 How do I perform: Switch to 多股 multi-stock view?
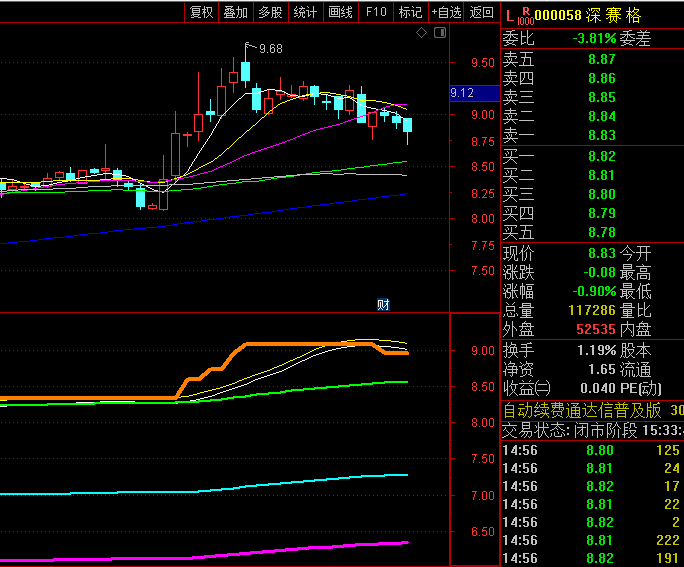coord(270,12)
